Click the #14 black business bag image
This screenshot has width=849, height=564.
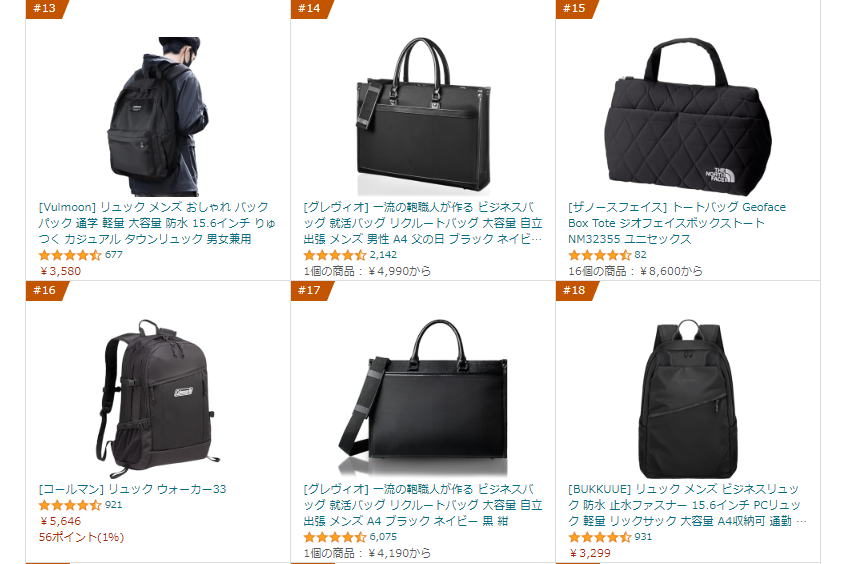click(423, 116)
